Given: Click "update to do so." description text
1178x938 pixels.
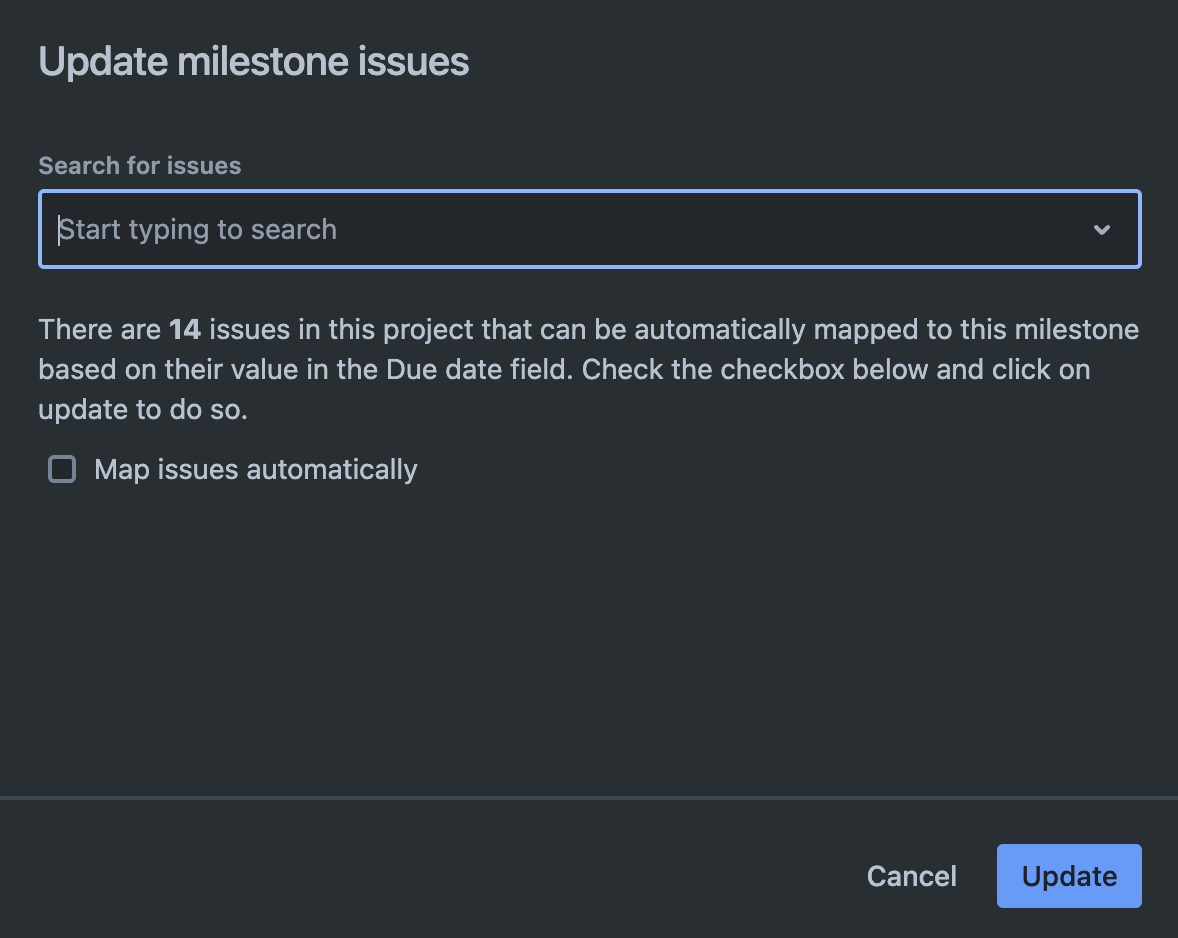Looking at the screenshot, I should tap(143, 410).
